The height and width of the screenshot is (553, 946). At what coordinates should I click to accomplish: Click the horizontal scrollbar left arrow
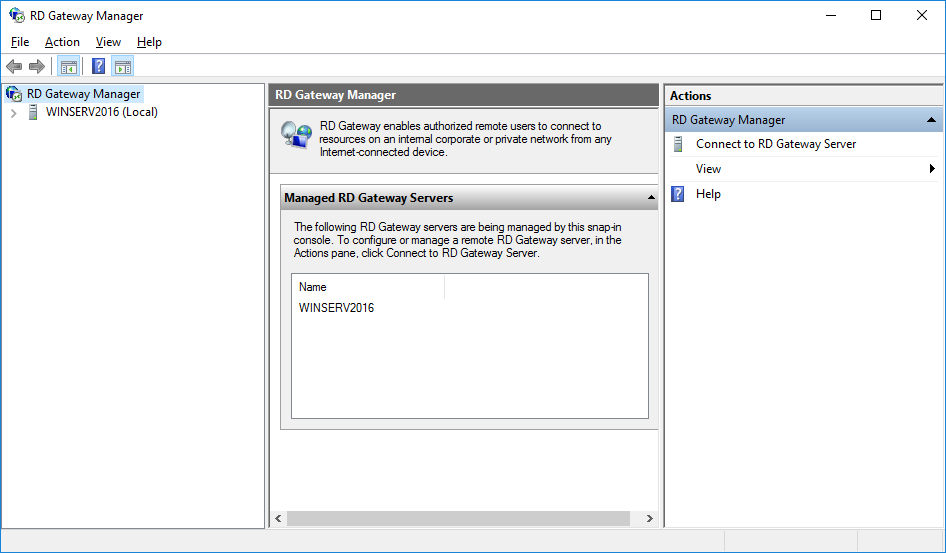(278, 519)
